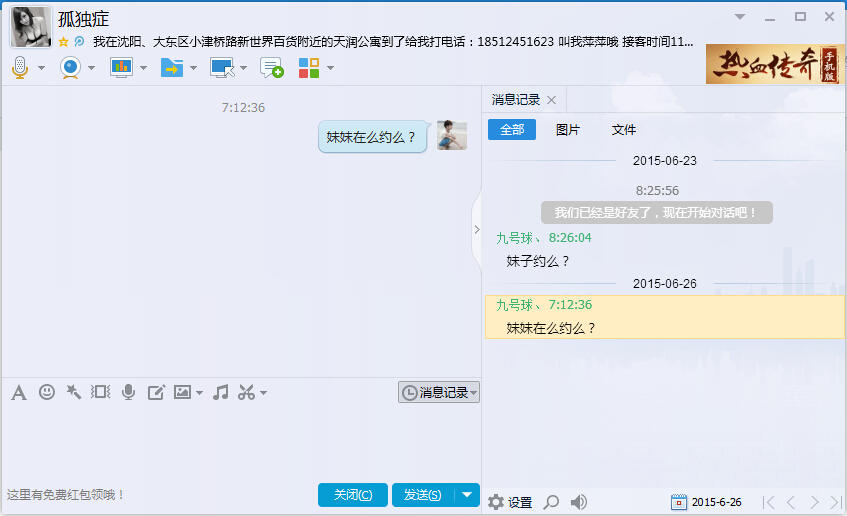The width and height of the screenshot is (847, 516).
Task: Open the Qzone icon beside star
Action: coord(79,42)
